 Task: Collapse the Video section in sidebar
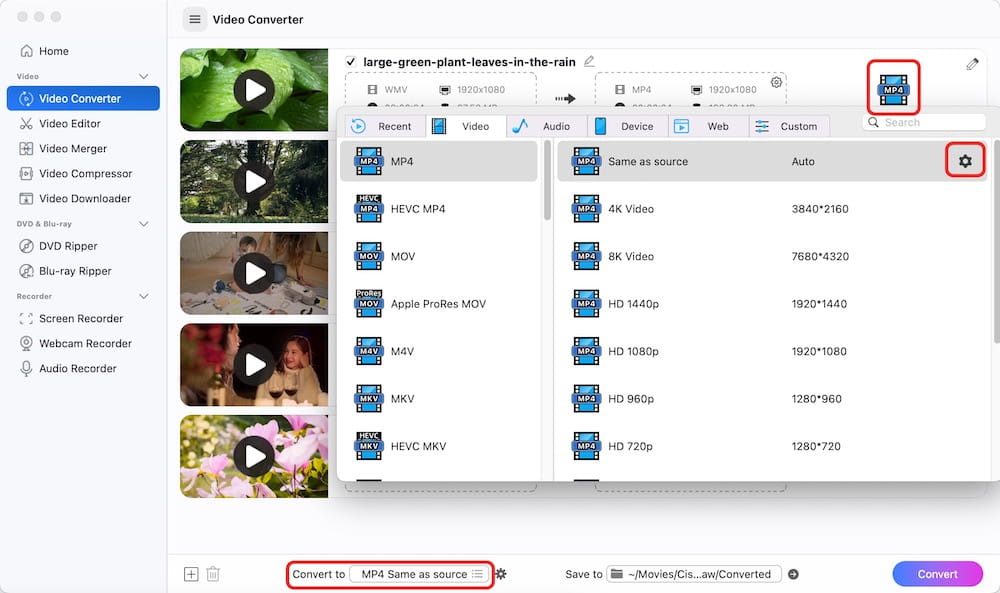point(143,77)
